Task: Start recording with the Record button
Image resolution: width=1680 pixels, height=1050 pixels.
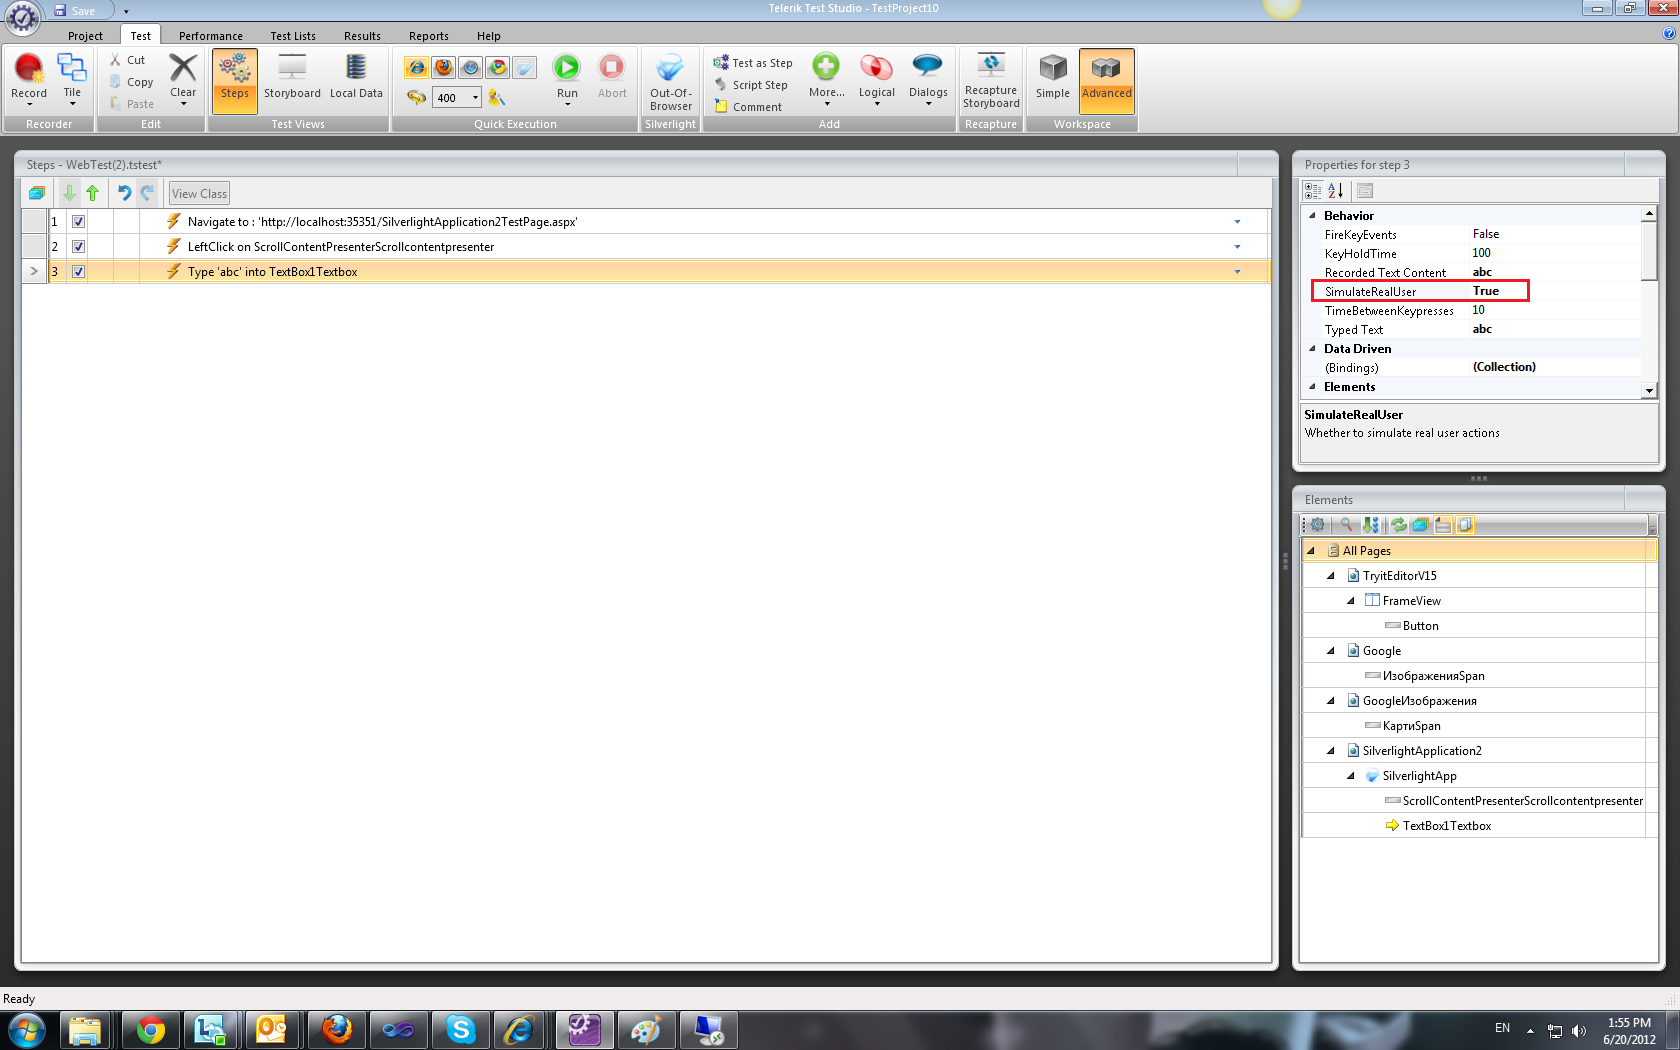Action: 29,80
